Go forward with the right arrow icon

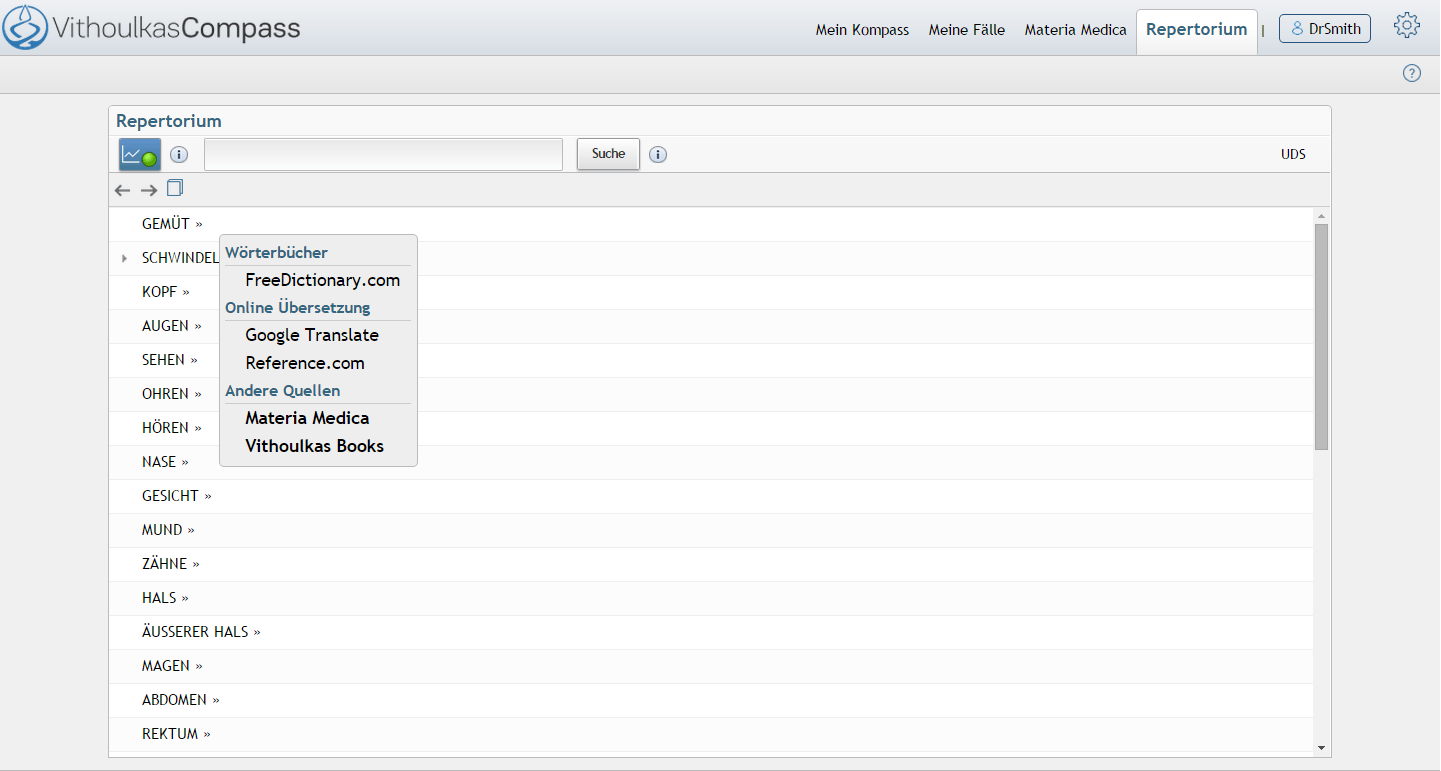(149, 190)
